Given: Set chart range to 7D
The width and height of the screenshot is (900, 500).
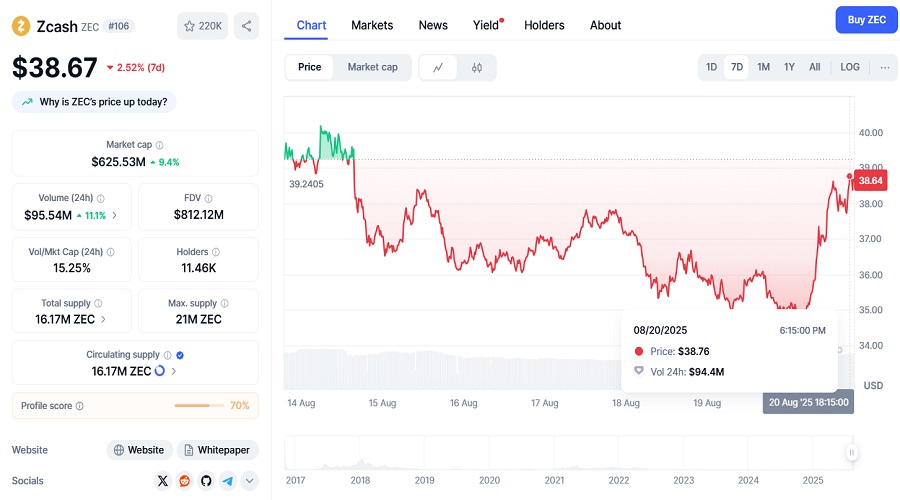Looking at the screenshot, I should pos(737,67).
